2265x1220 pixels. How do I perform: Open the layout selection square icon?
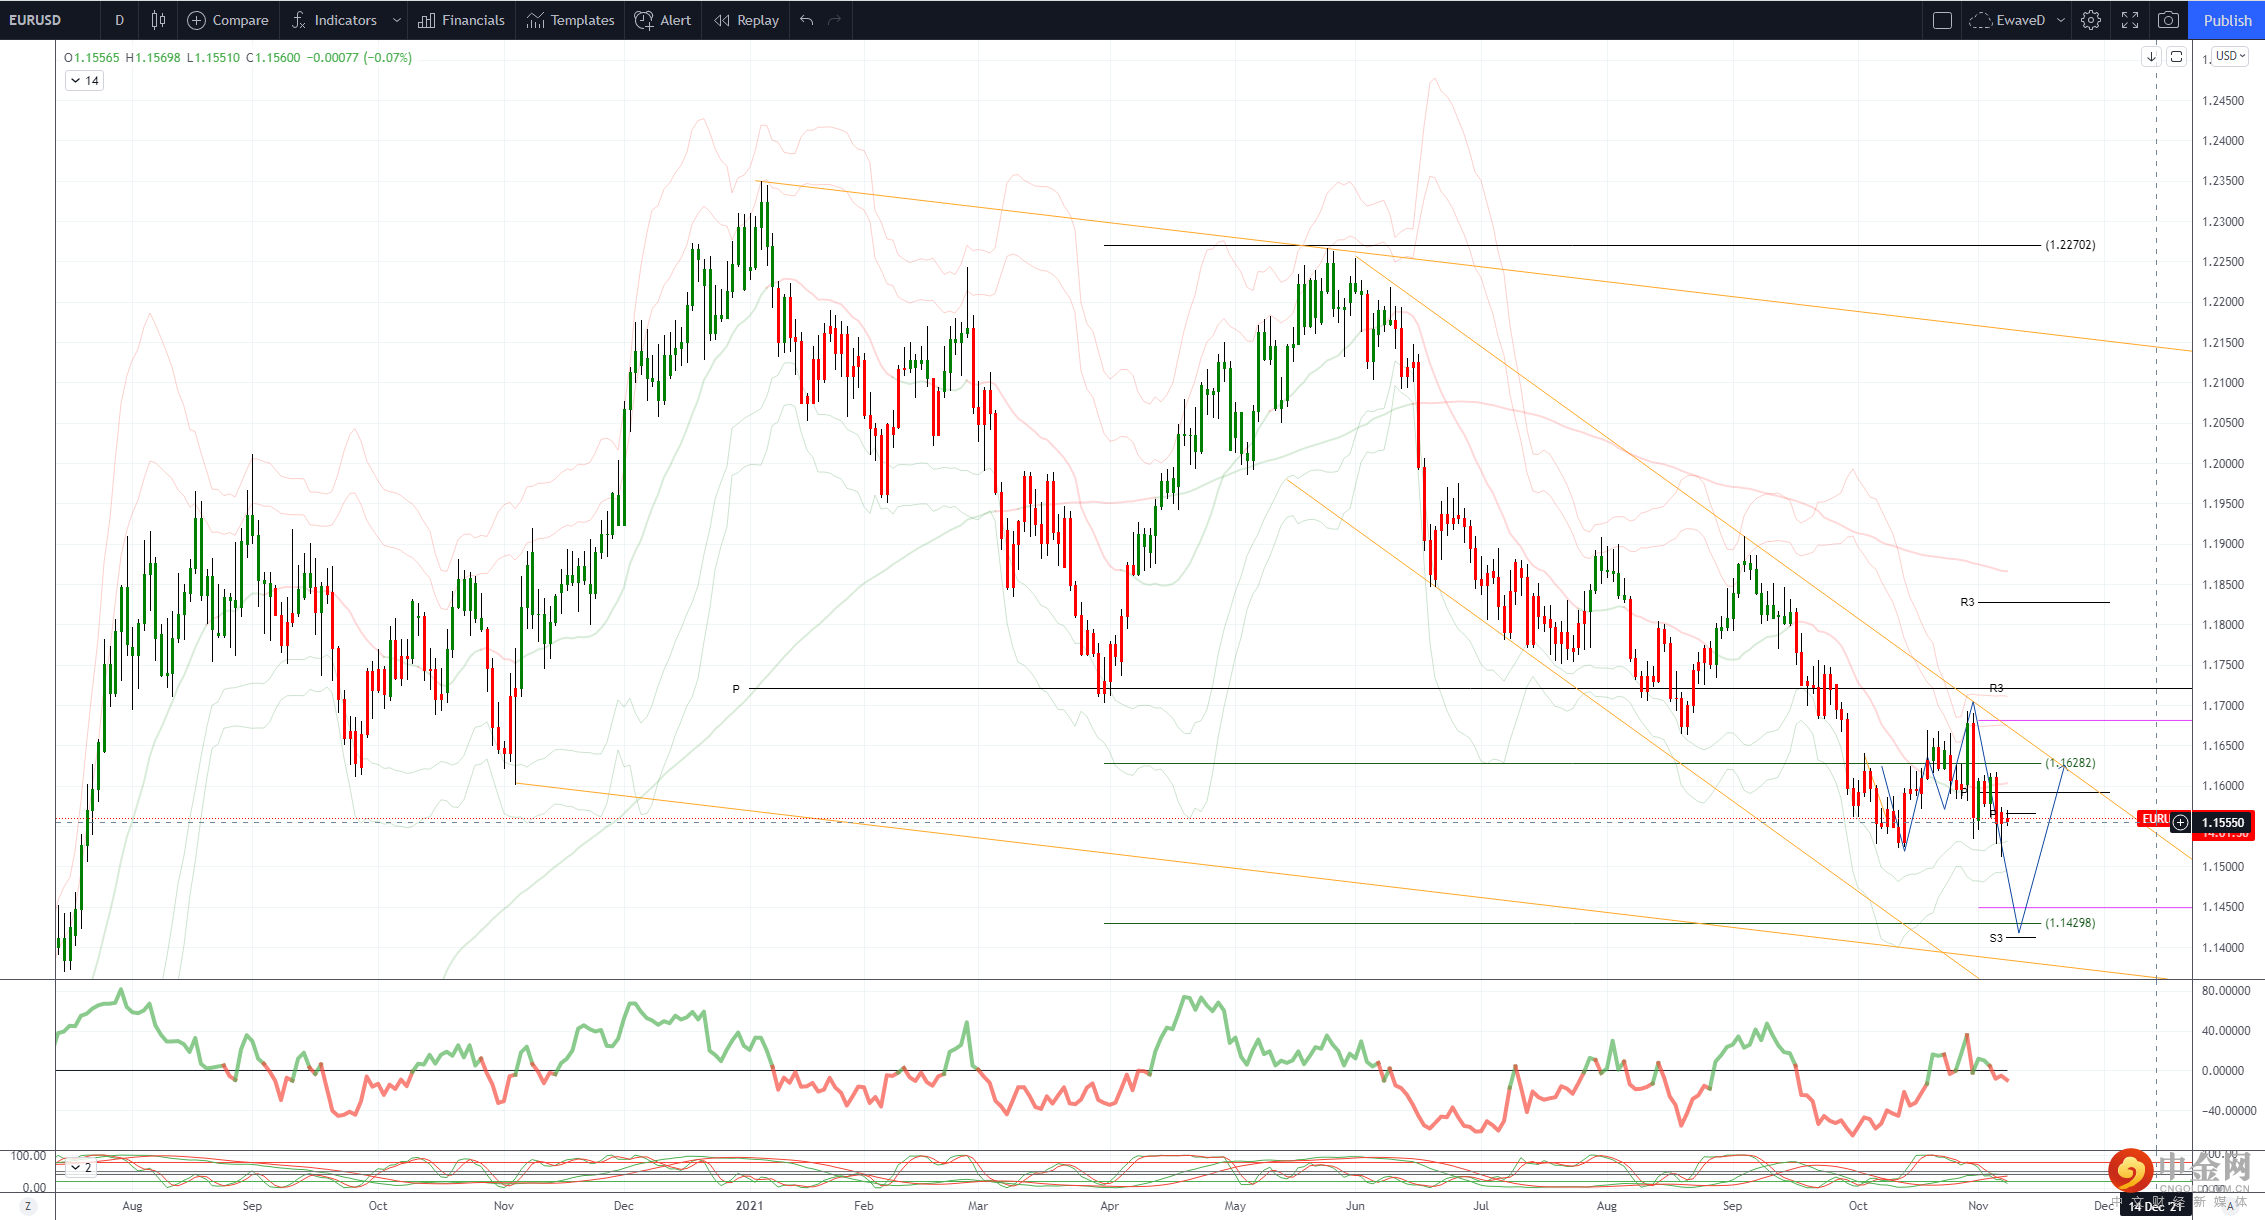pos(1942,20)
